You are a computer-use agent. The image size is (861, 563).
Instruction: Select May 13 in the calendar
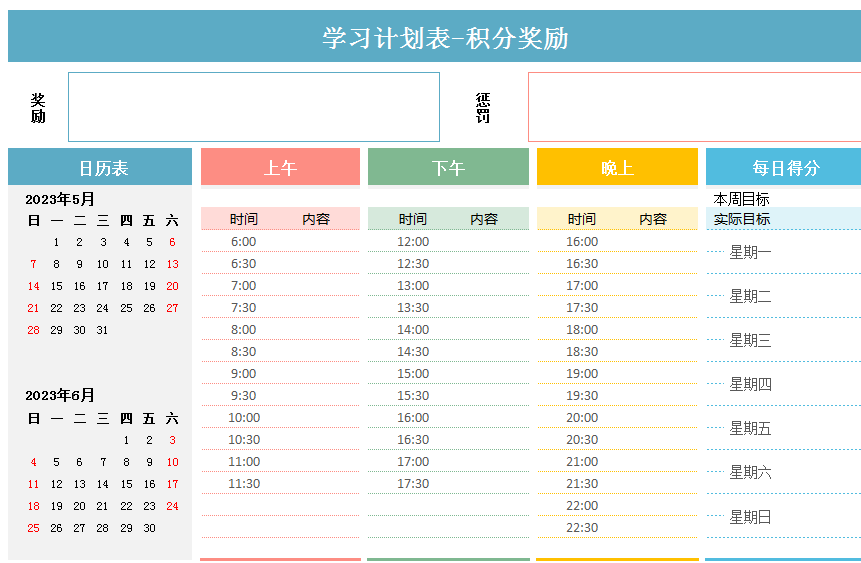tap(172, 264)
